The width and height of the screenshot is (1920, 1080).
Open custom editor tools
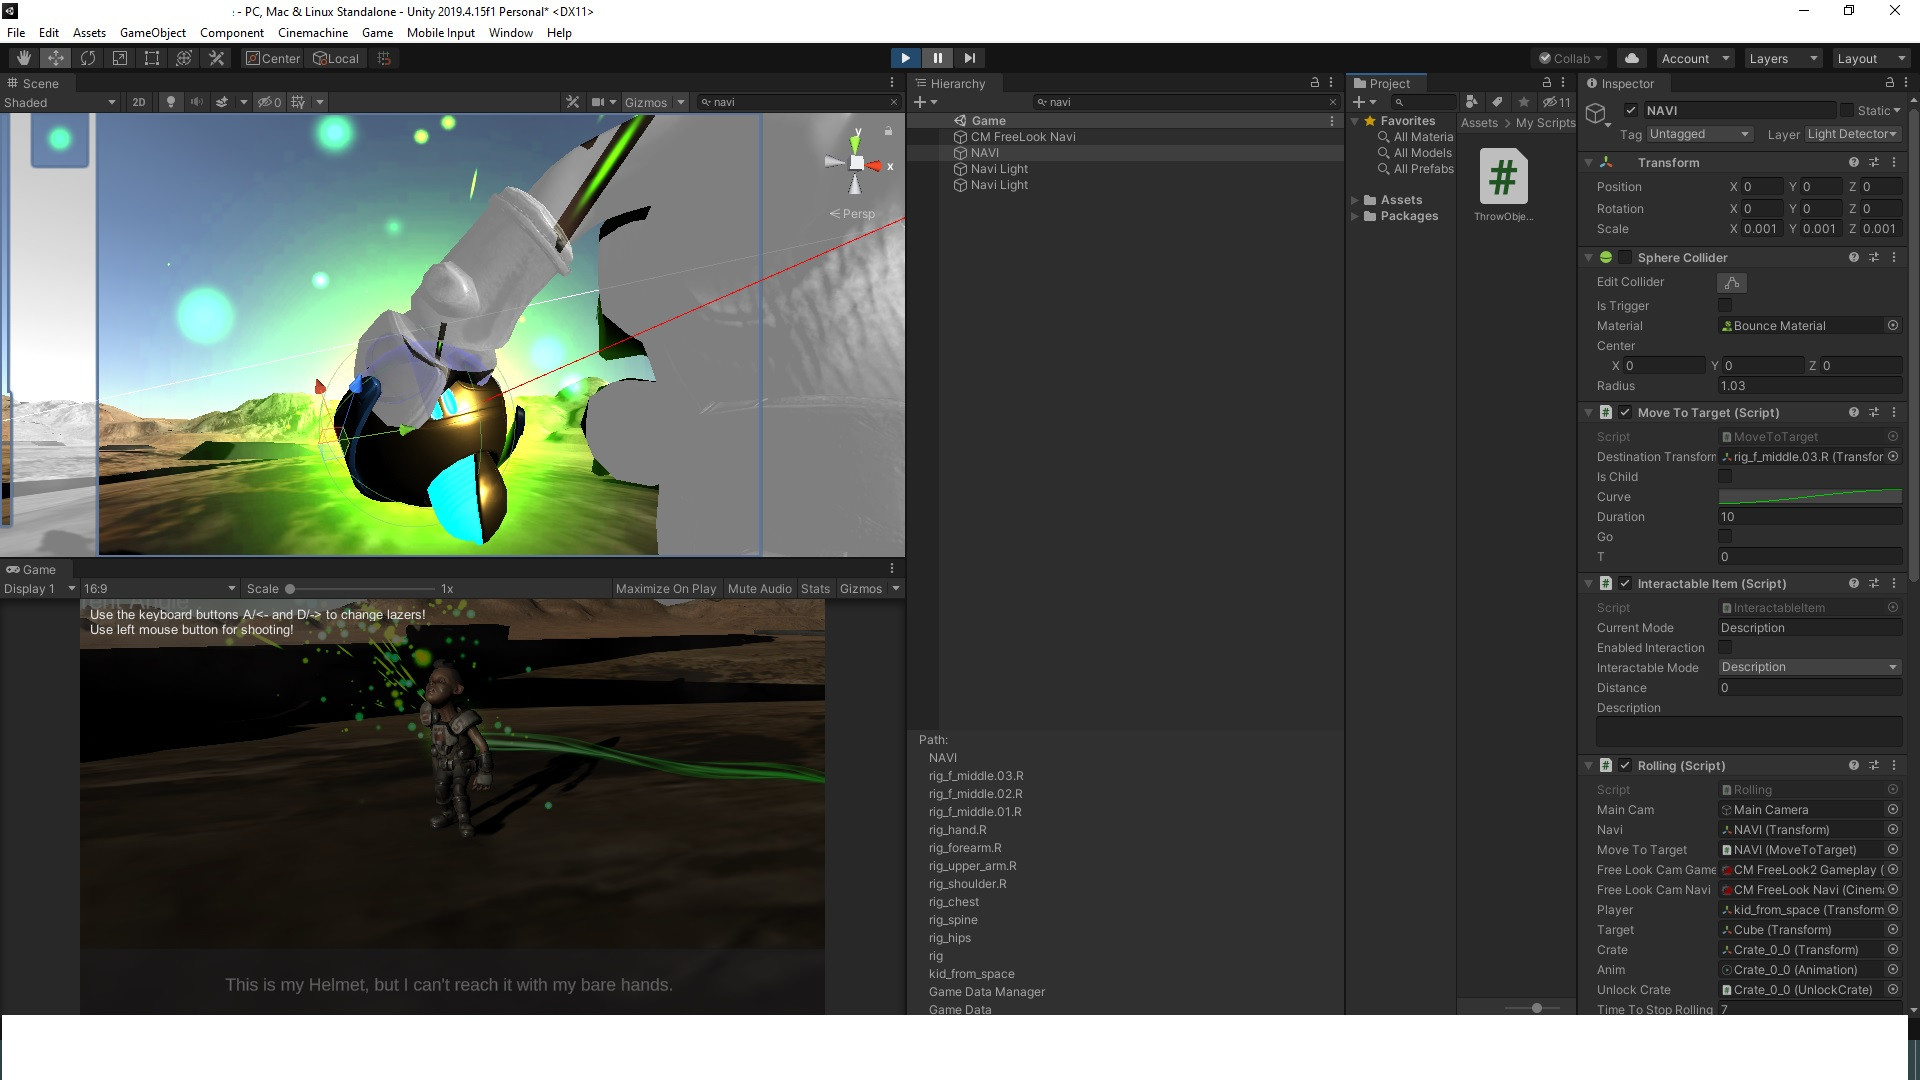tap(216, 58)
